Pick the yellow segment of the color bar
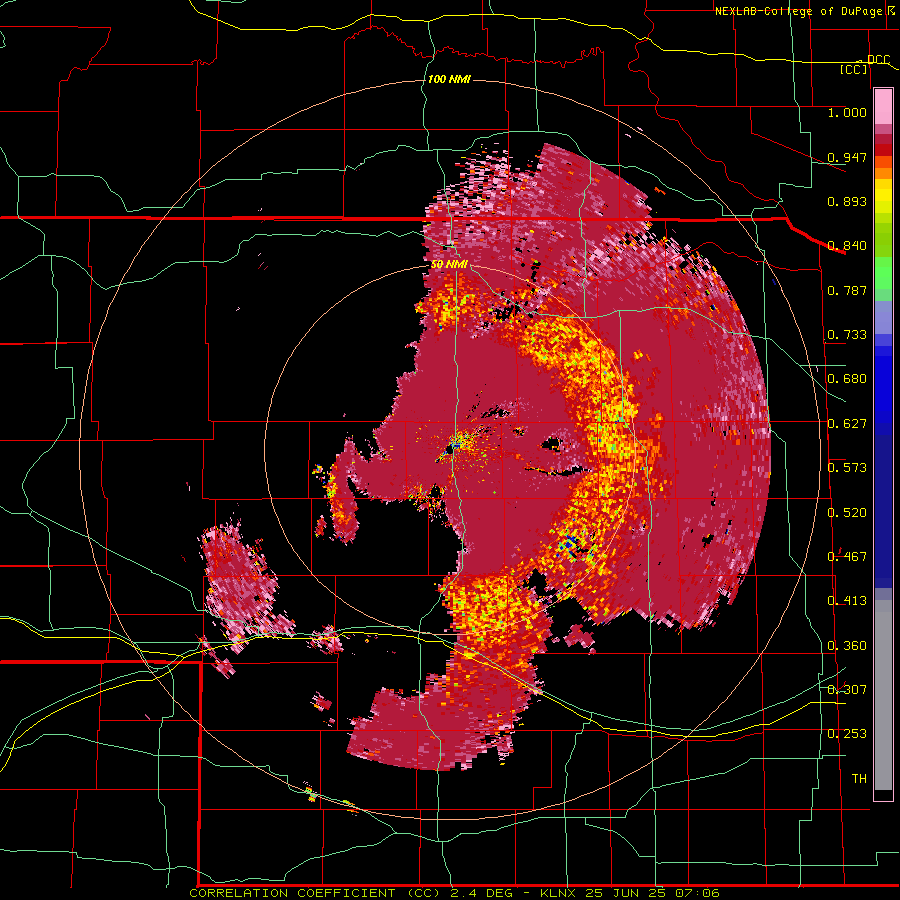 click(883, 196)
